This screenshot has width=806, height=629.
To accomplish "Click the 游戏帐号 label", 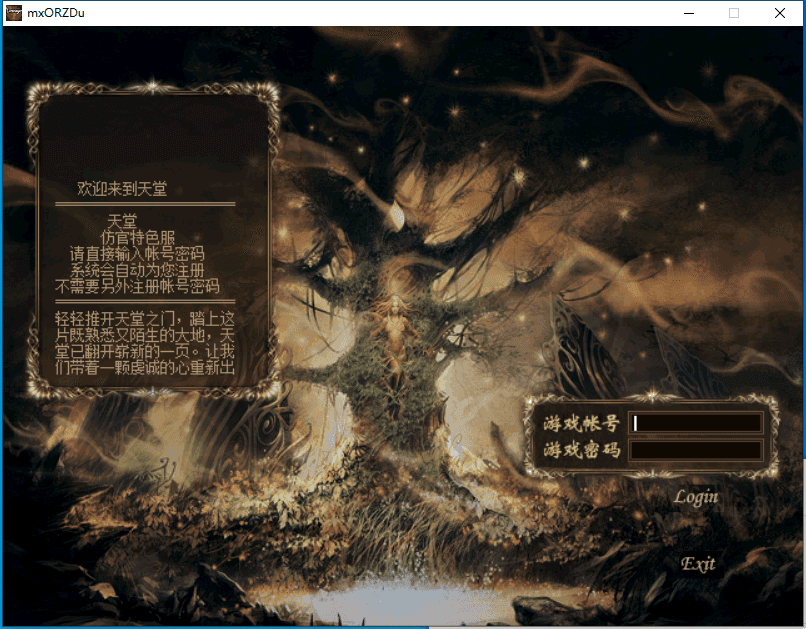I will [581, 423].
